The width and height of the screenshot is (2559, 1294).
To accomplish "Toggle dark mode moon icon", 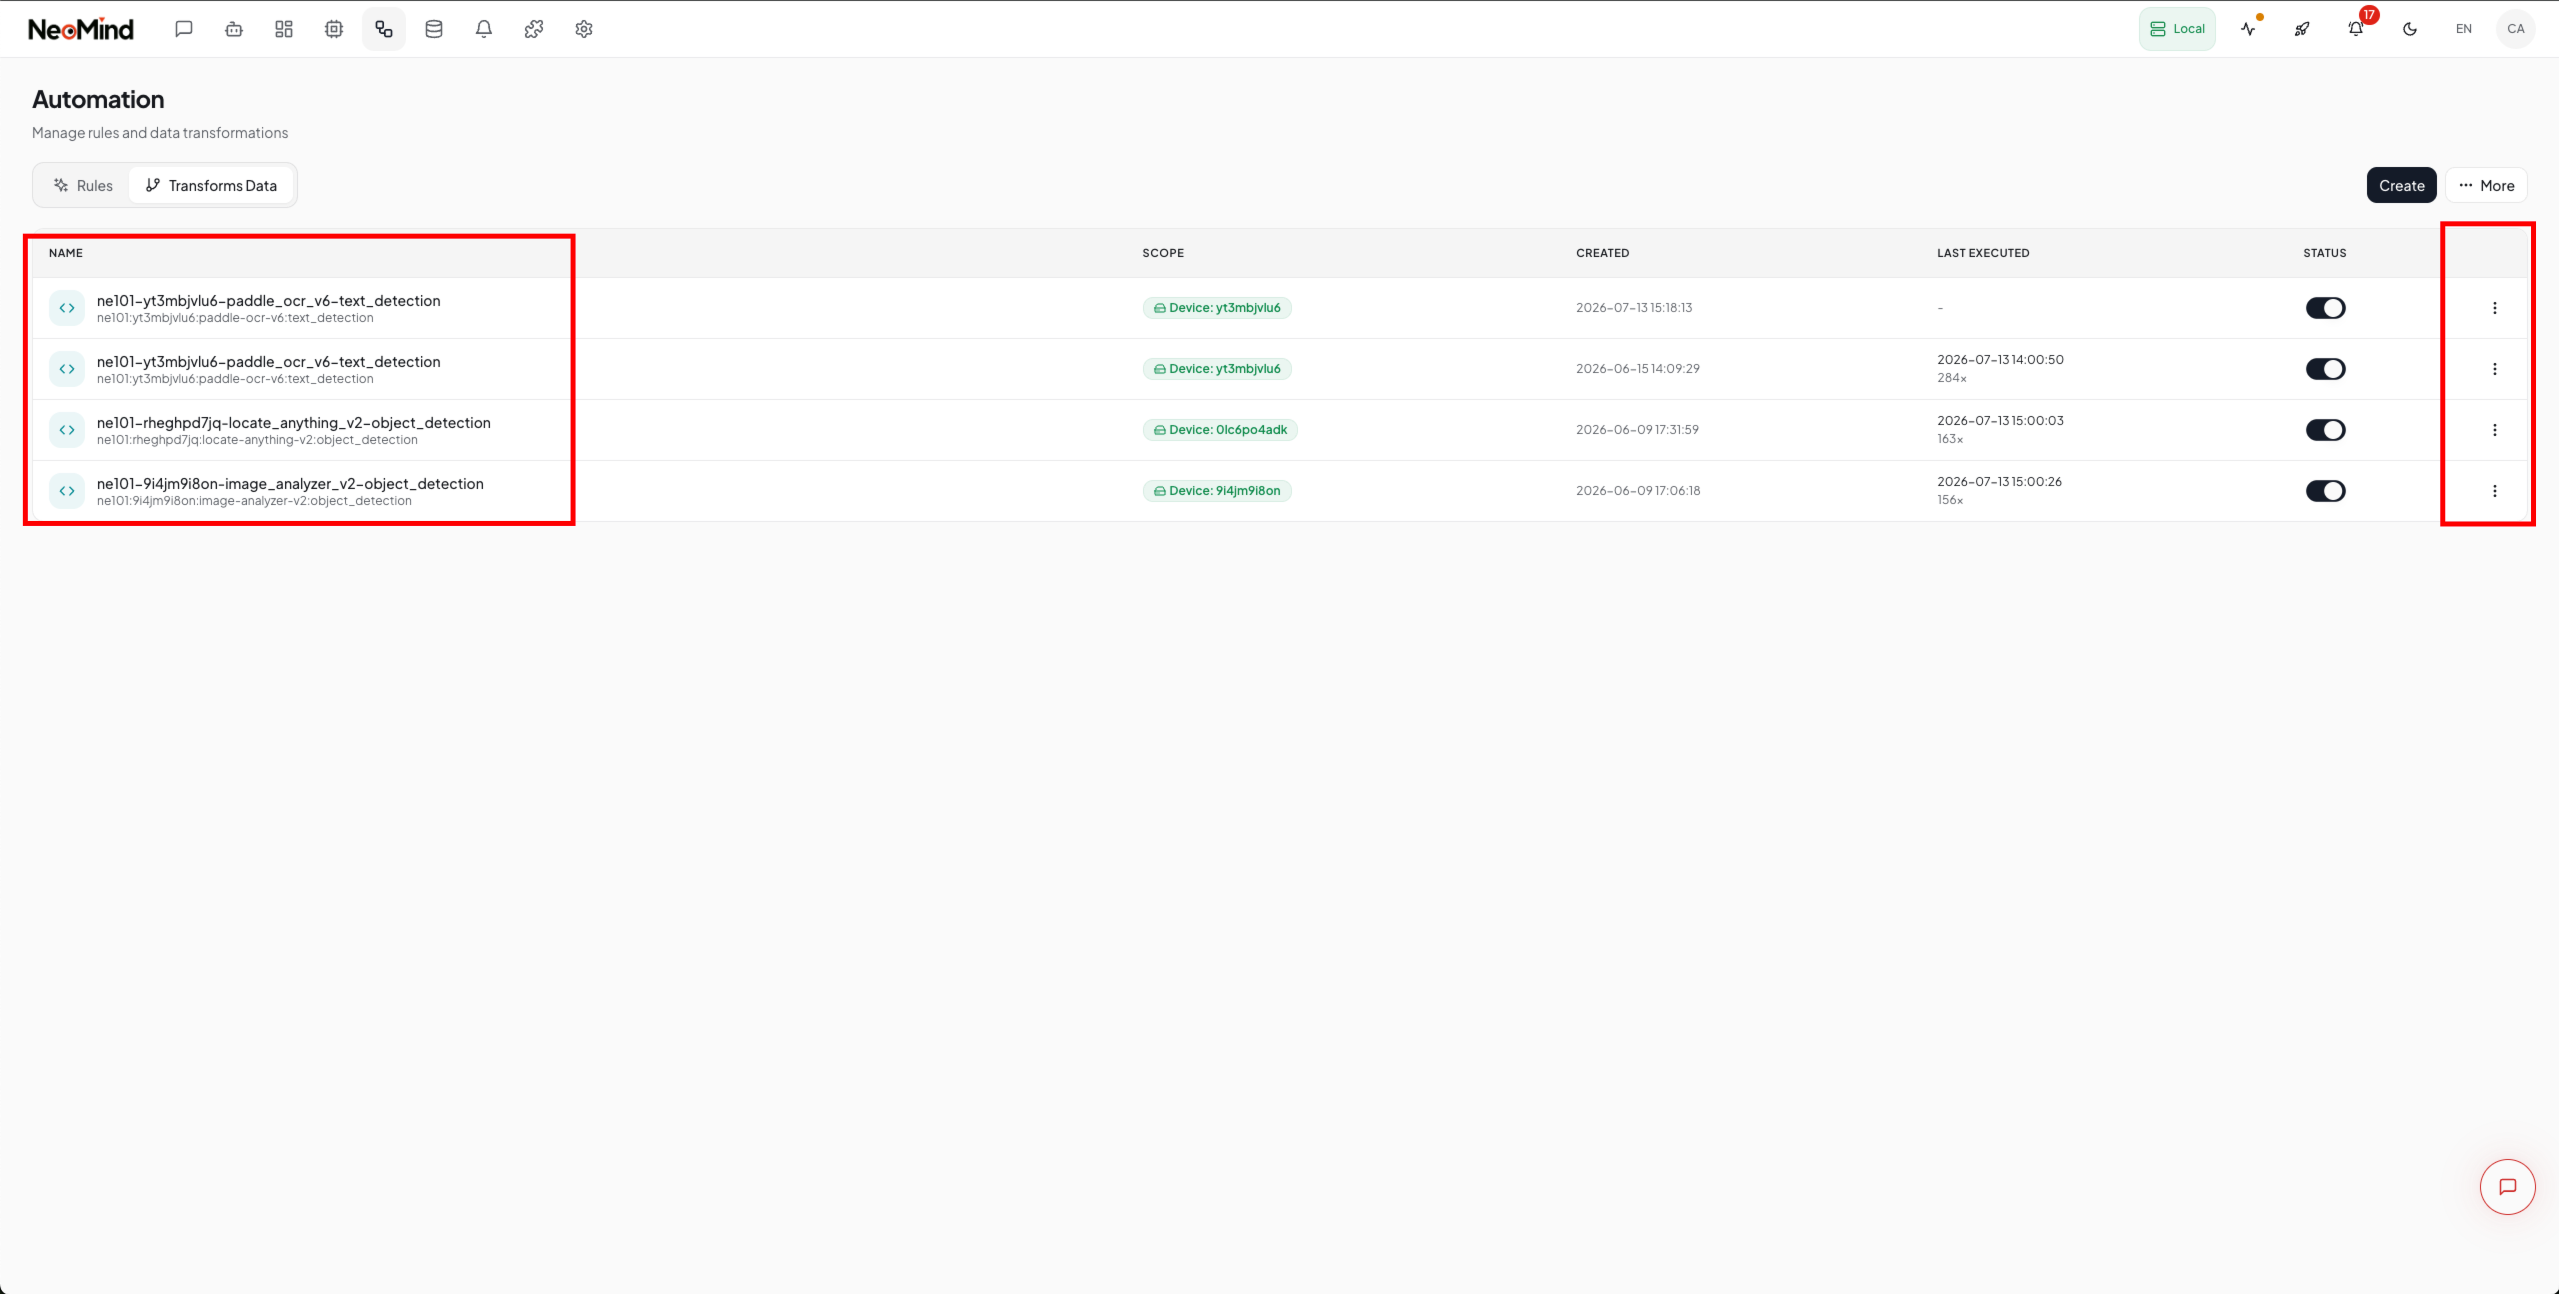I will (x=2410, y=29).
